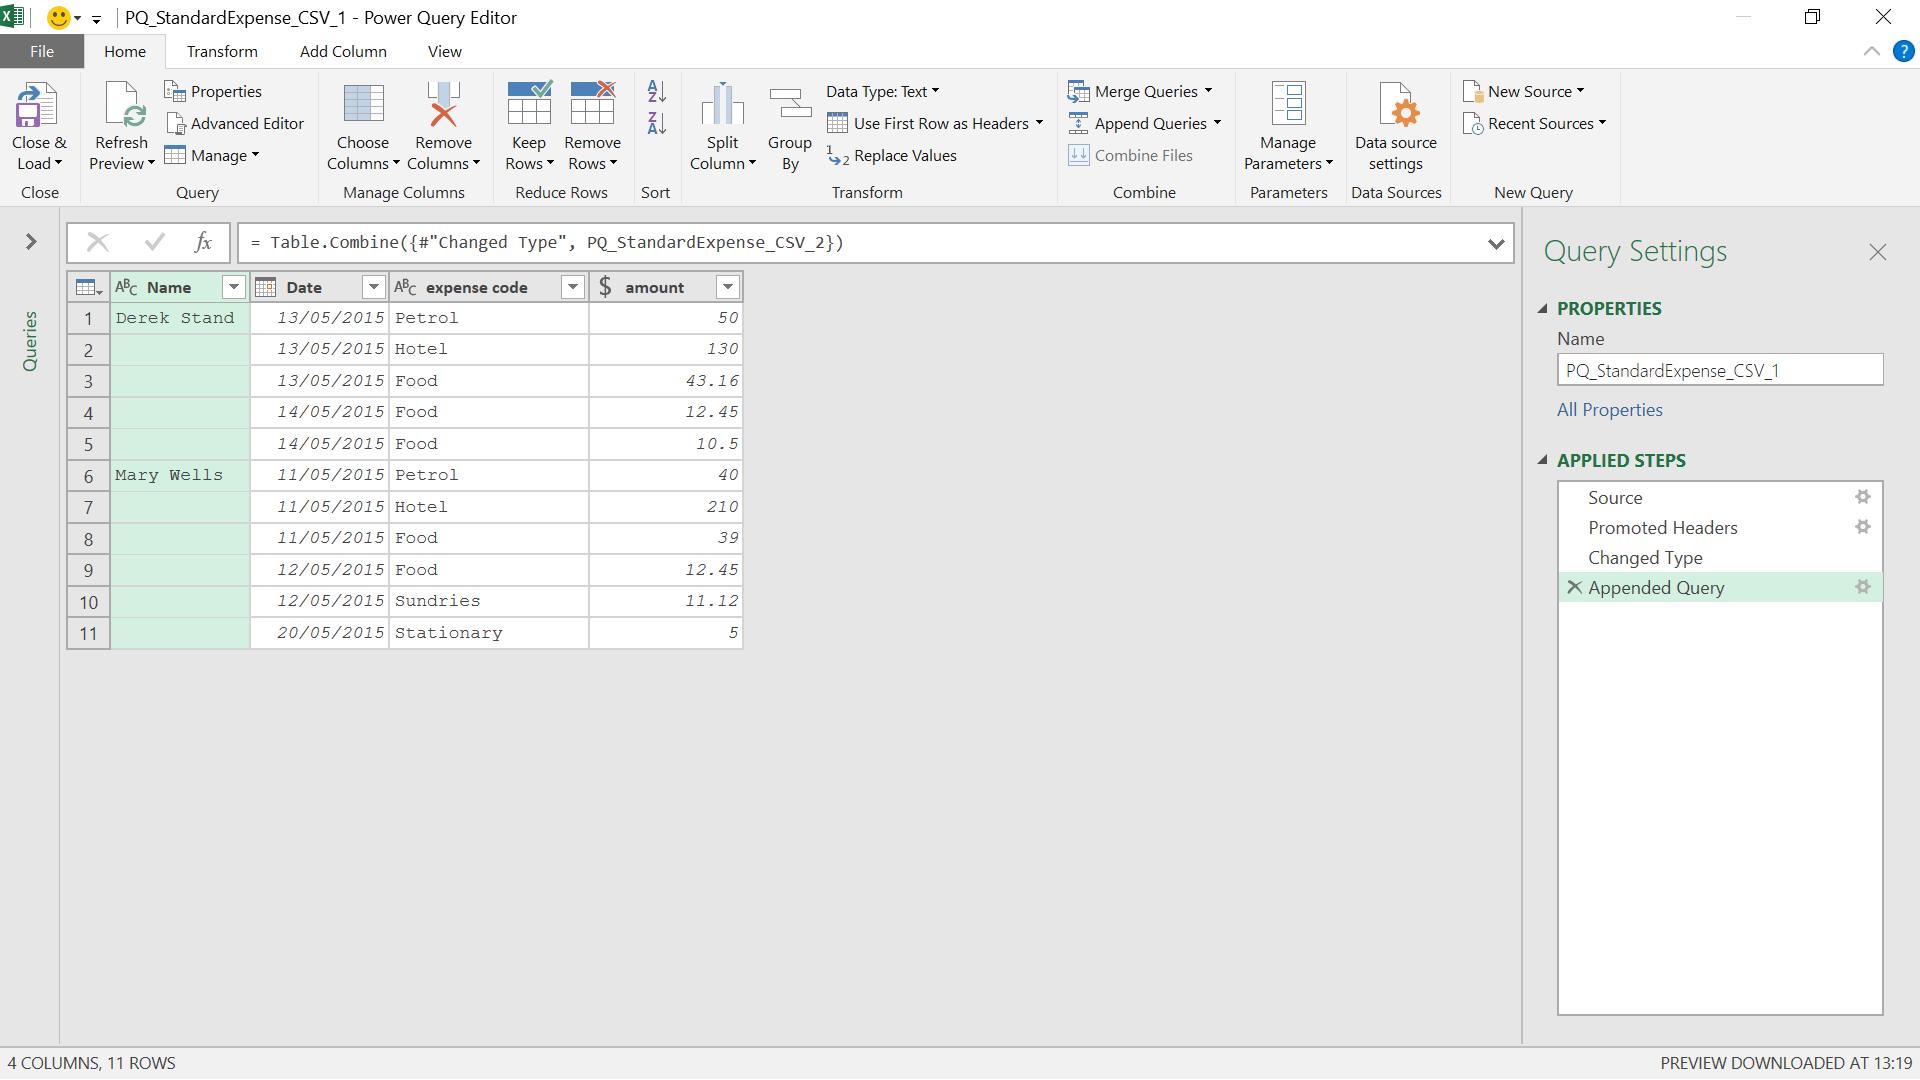
Task: Open the Advanced Editor
Action: pos(235,123)
